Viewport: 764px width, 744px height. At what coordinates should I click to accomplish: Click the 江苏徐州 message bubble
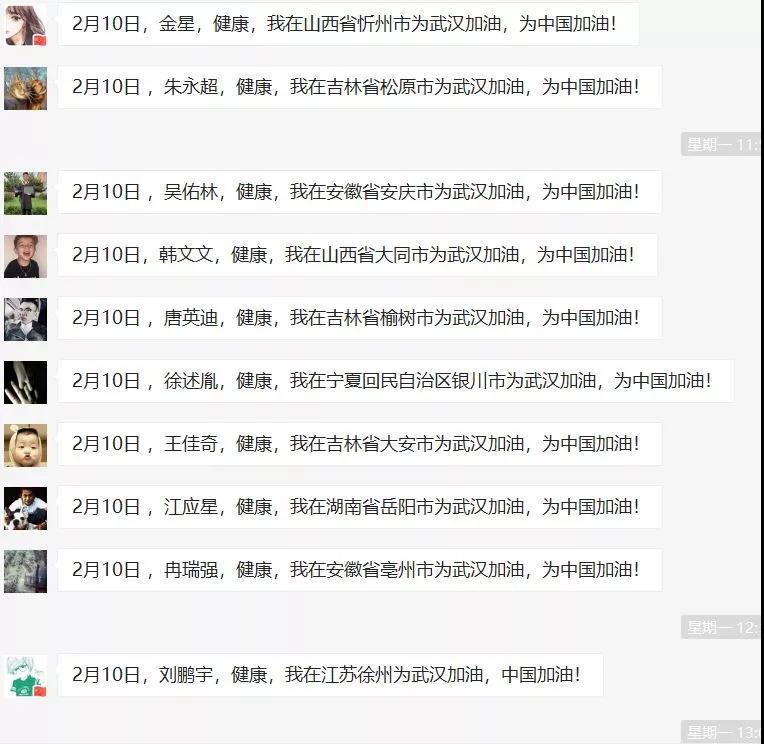click(330, 675)
